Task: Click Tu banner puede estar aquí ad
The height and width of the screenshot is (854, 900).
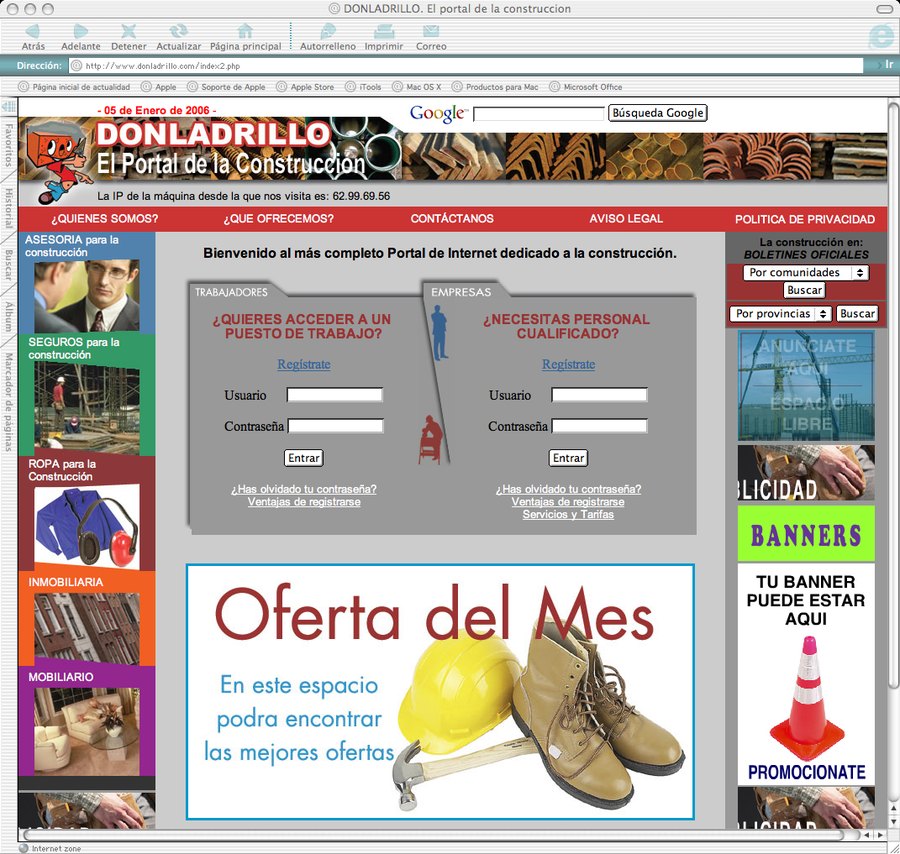Action: 806,674
